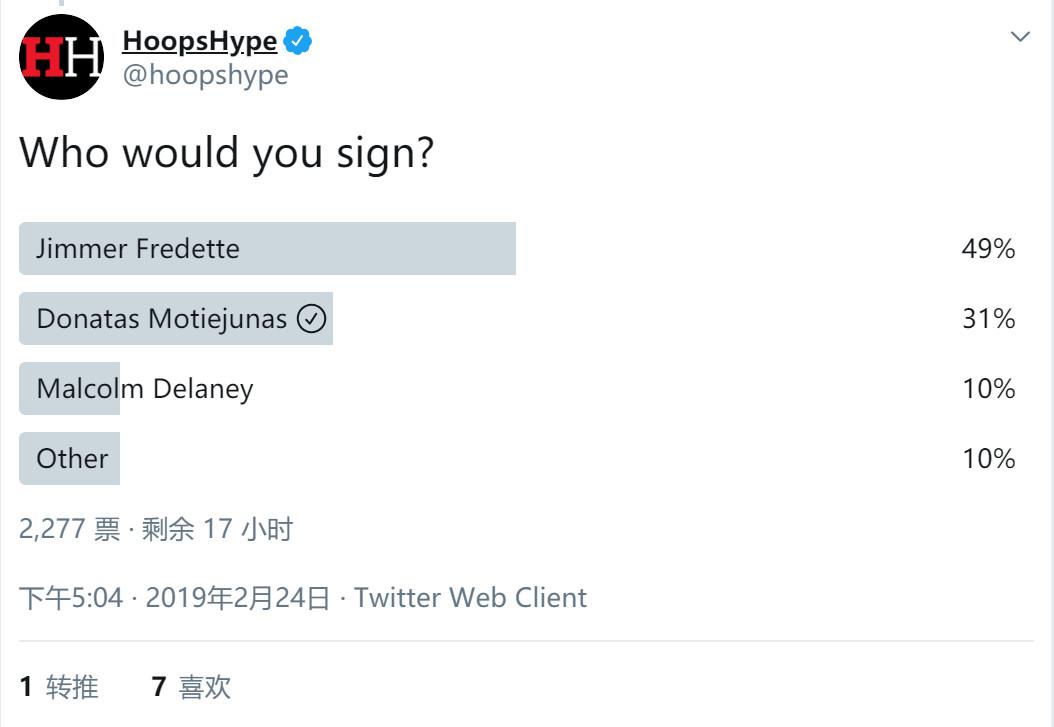Click the 31% poll result value
Screen dimensions: 1054x727
point(988,319)
